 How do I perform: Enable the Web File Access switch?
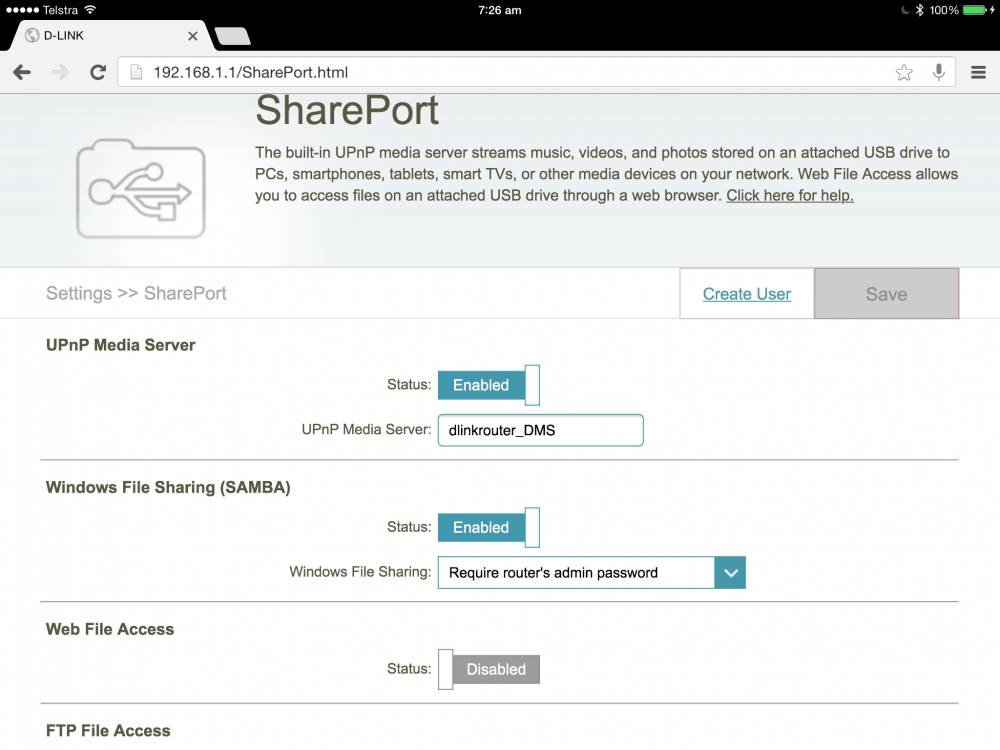click(x=489, y=670)
